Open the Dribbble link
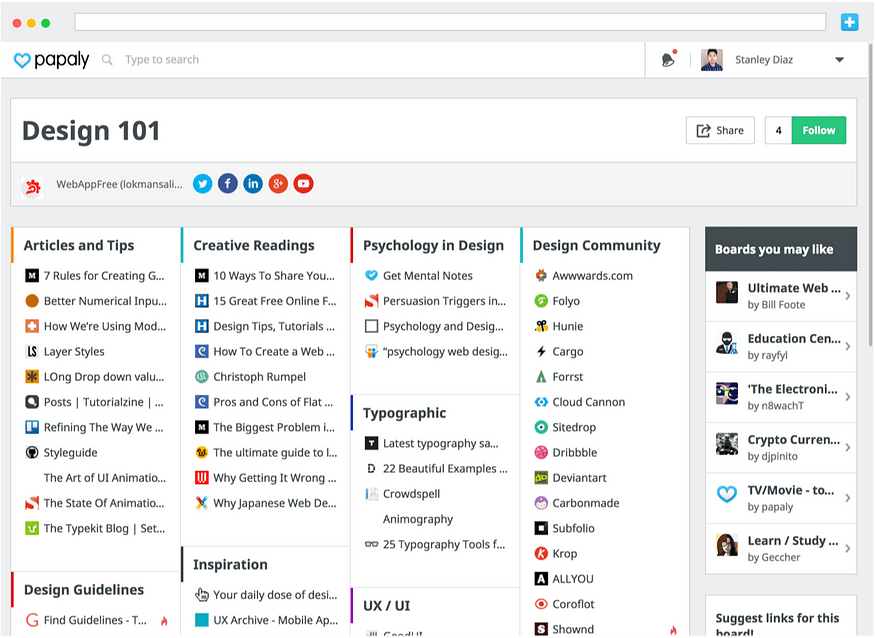Viewport: 875px width, 638px height. point(574,452)
